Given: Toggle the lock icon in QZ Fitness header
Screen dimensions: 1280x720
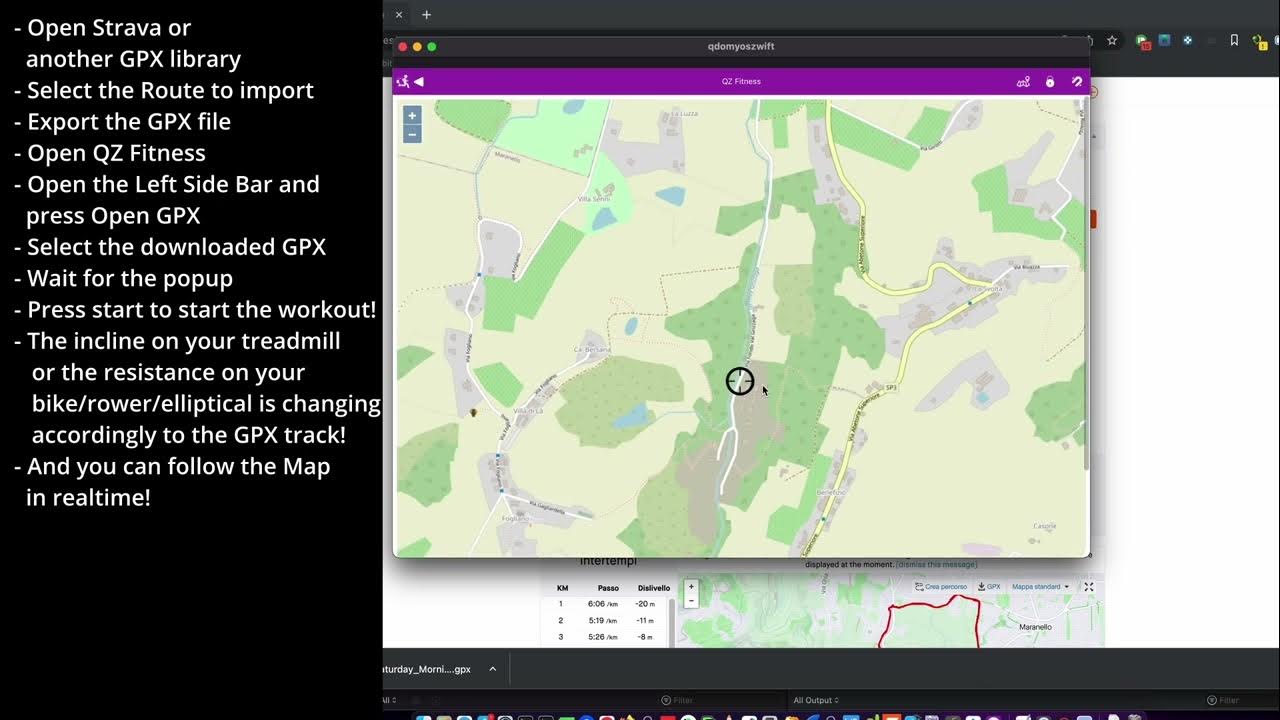Looking at the screenshot, I should point(1050,82).
